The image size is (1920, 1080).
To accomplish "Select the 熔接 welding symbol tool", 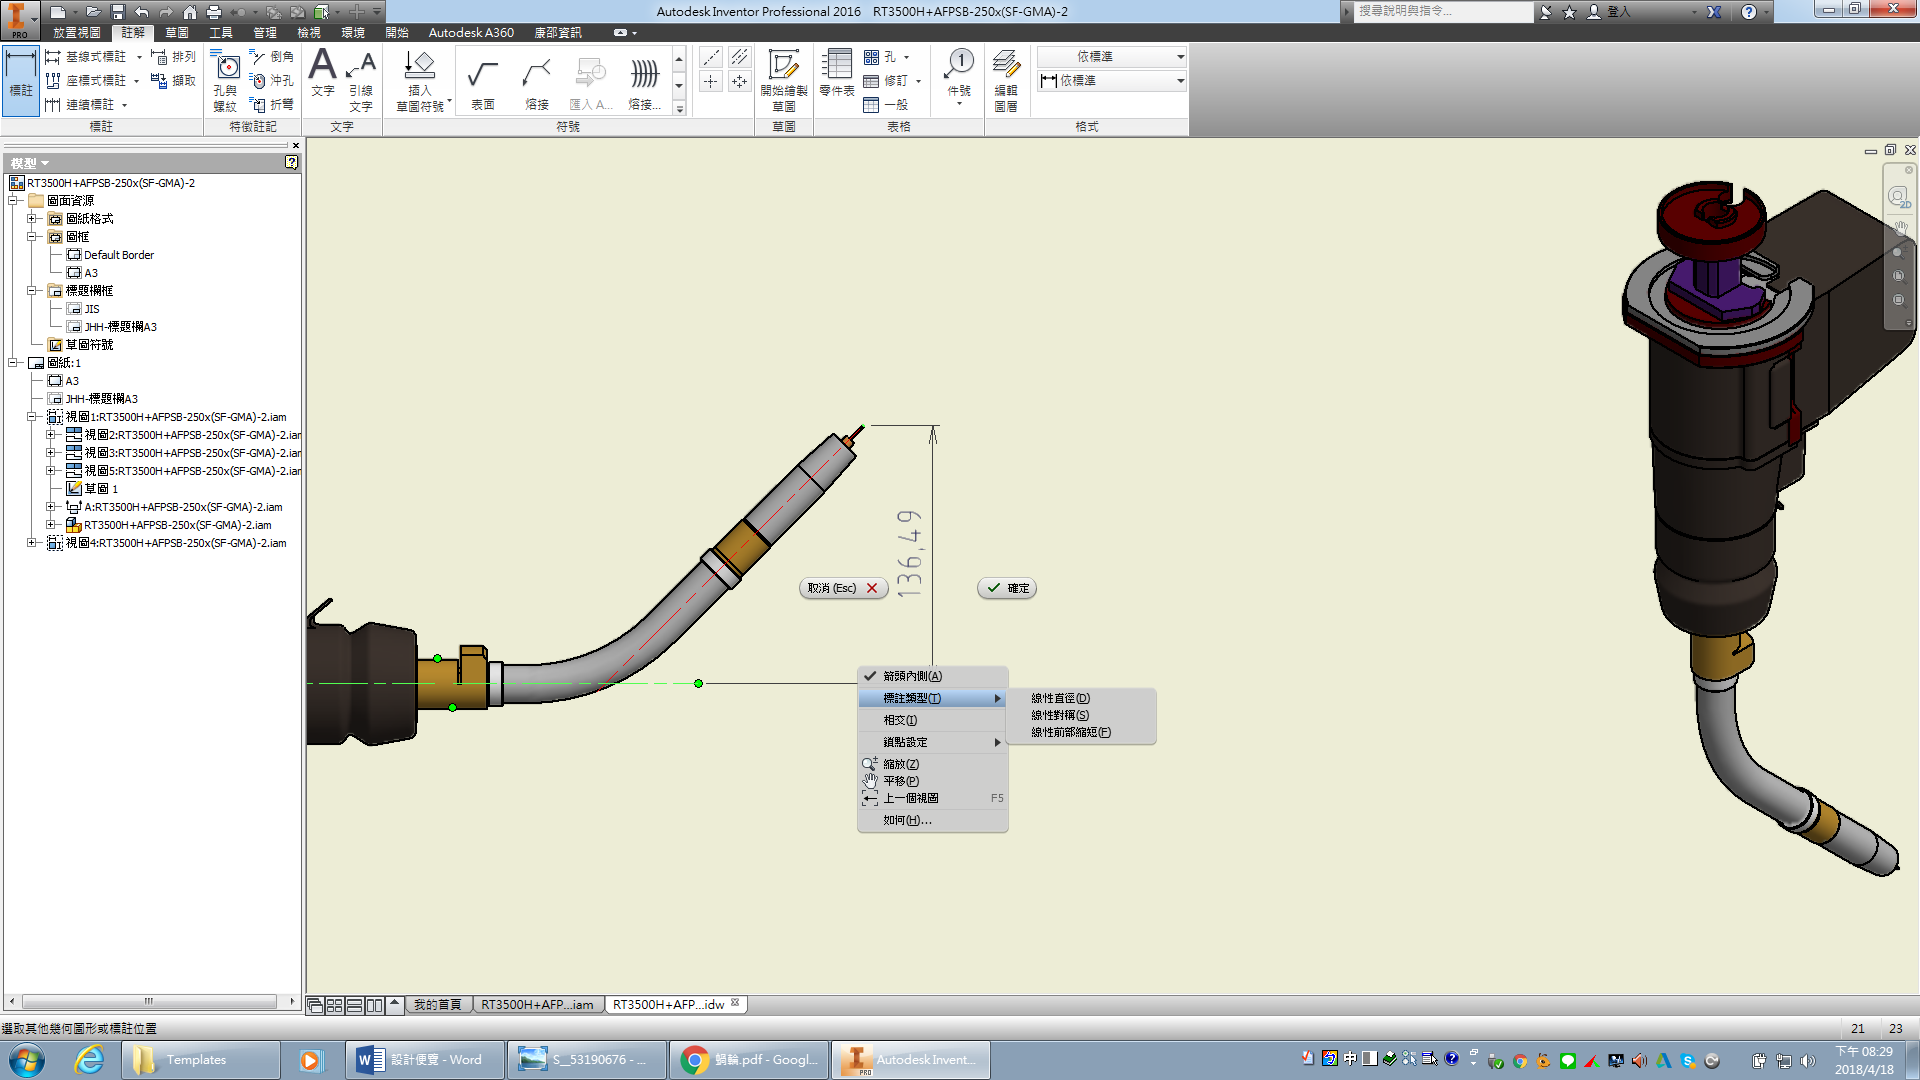I will point(537,84).
